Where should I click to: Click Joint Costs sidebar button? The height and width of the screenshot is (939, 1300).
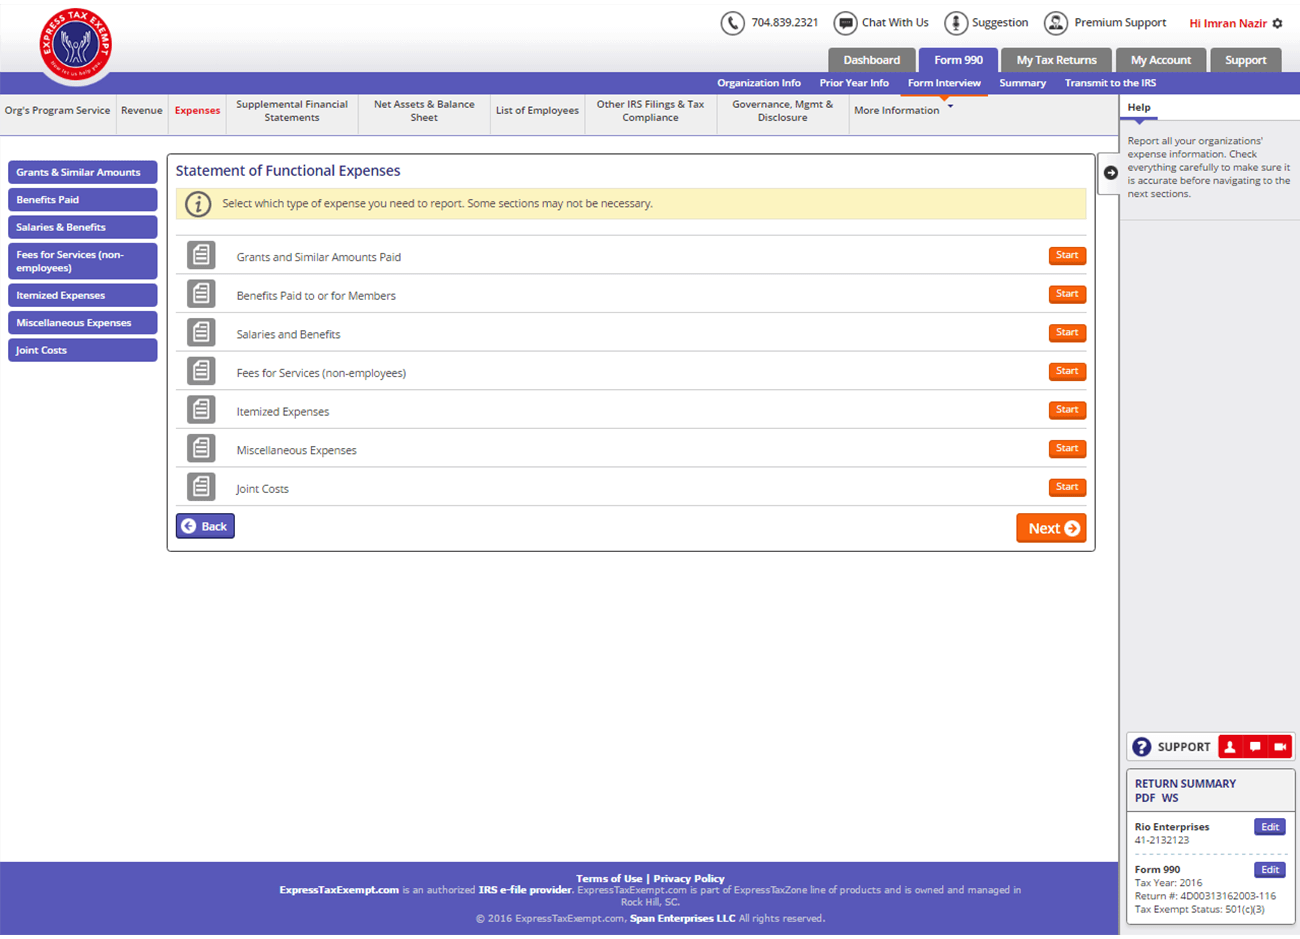pos(83,350)
